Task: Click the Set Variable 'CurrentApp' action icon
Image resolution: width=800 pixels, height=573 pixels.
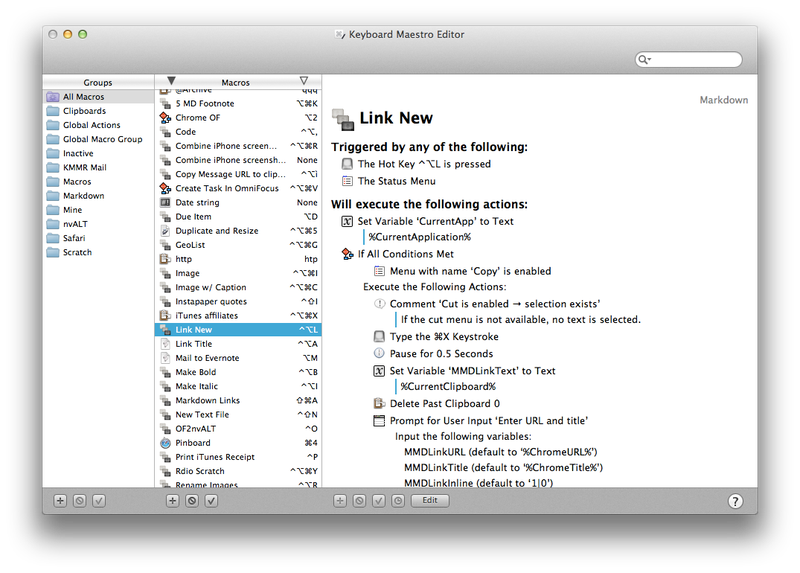Action: coord(347,221)
